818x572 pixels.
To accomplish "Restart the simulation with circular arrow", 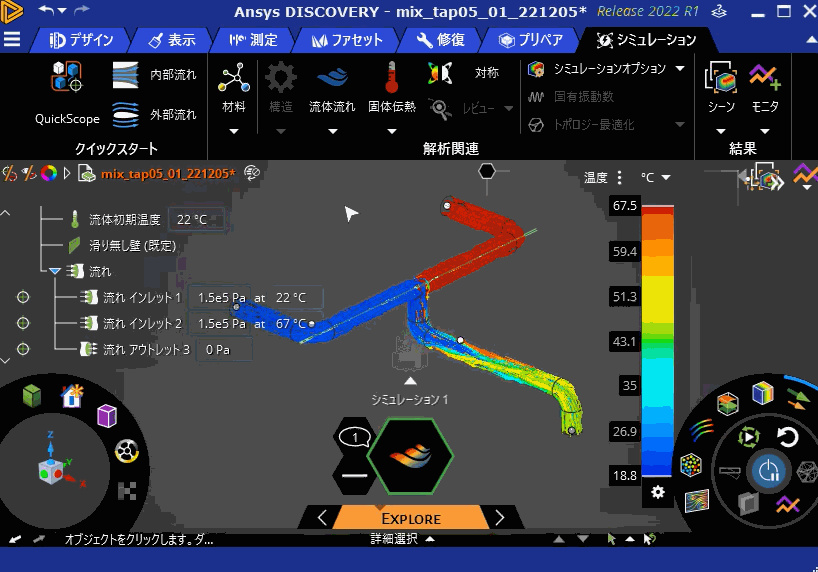I will click(x=787, y=437).
